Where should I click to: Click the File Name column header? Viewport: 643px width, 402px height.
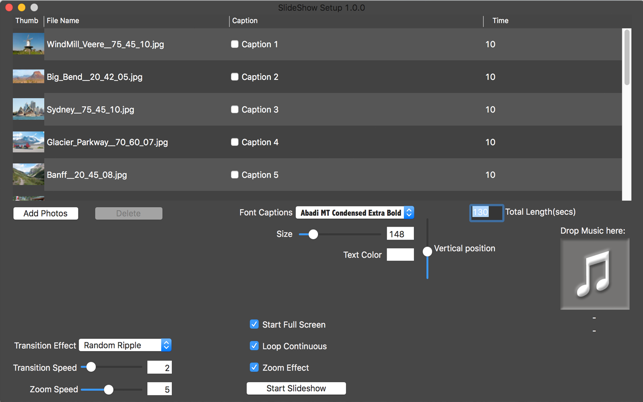click(x=63, y=21)
